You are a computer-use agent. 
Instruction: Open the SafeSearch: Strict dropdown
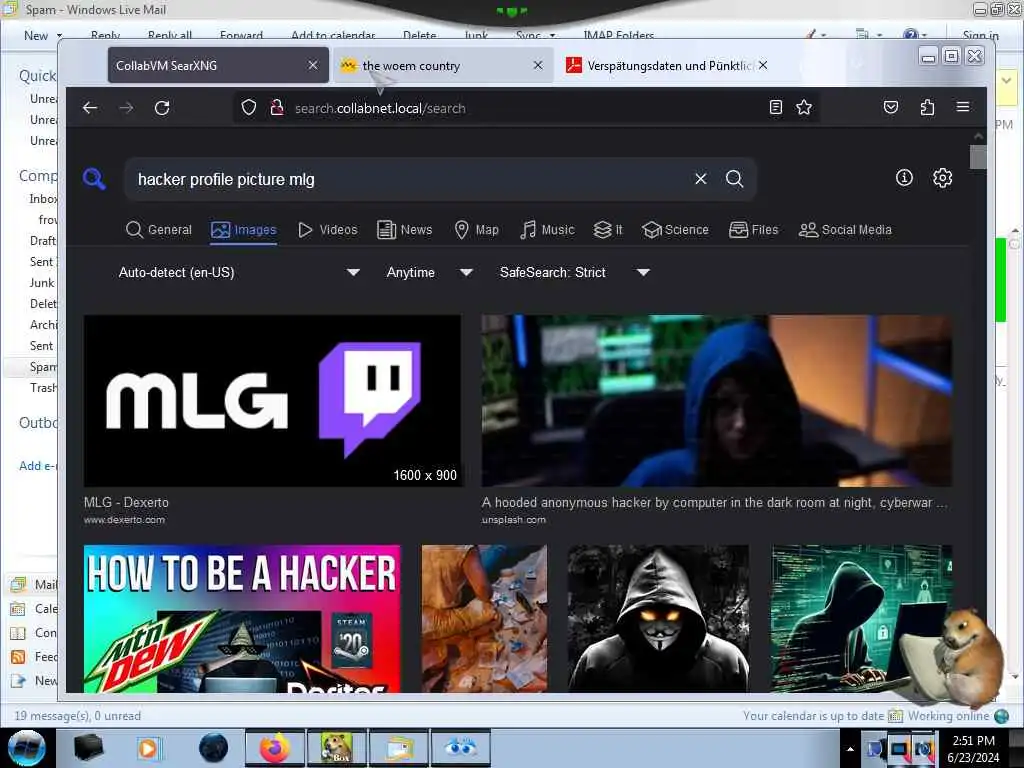575,272
